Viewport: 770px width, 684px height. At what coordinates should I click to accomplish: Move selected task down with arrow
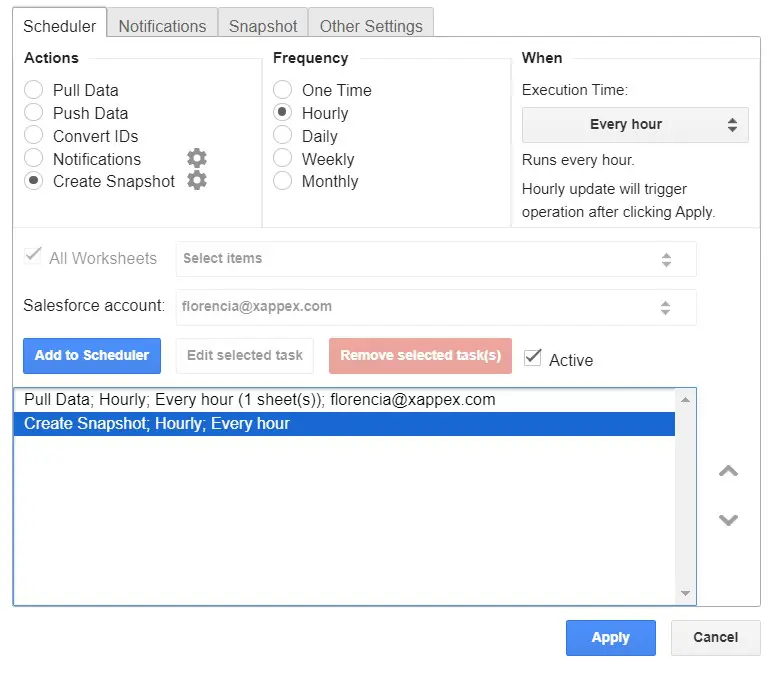728,520
